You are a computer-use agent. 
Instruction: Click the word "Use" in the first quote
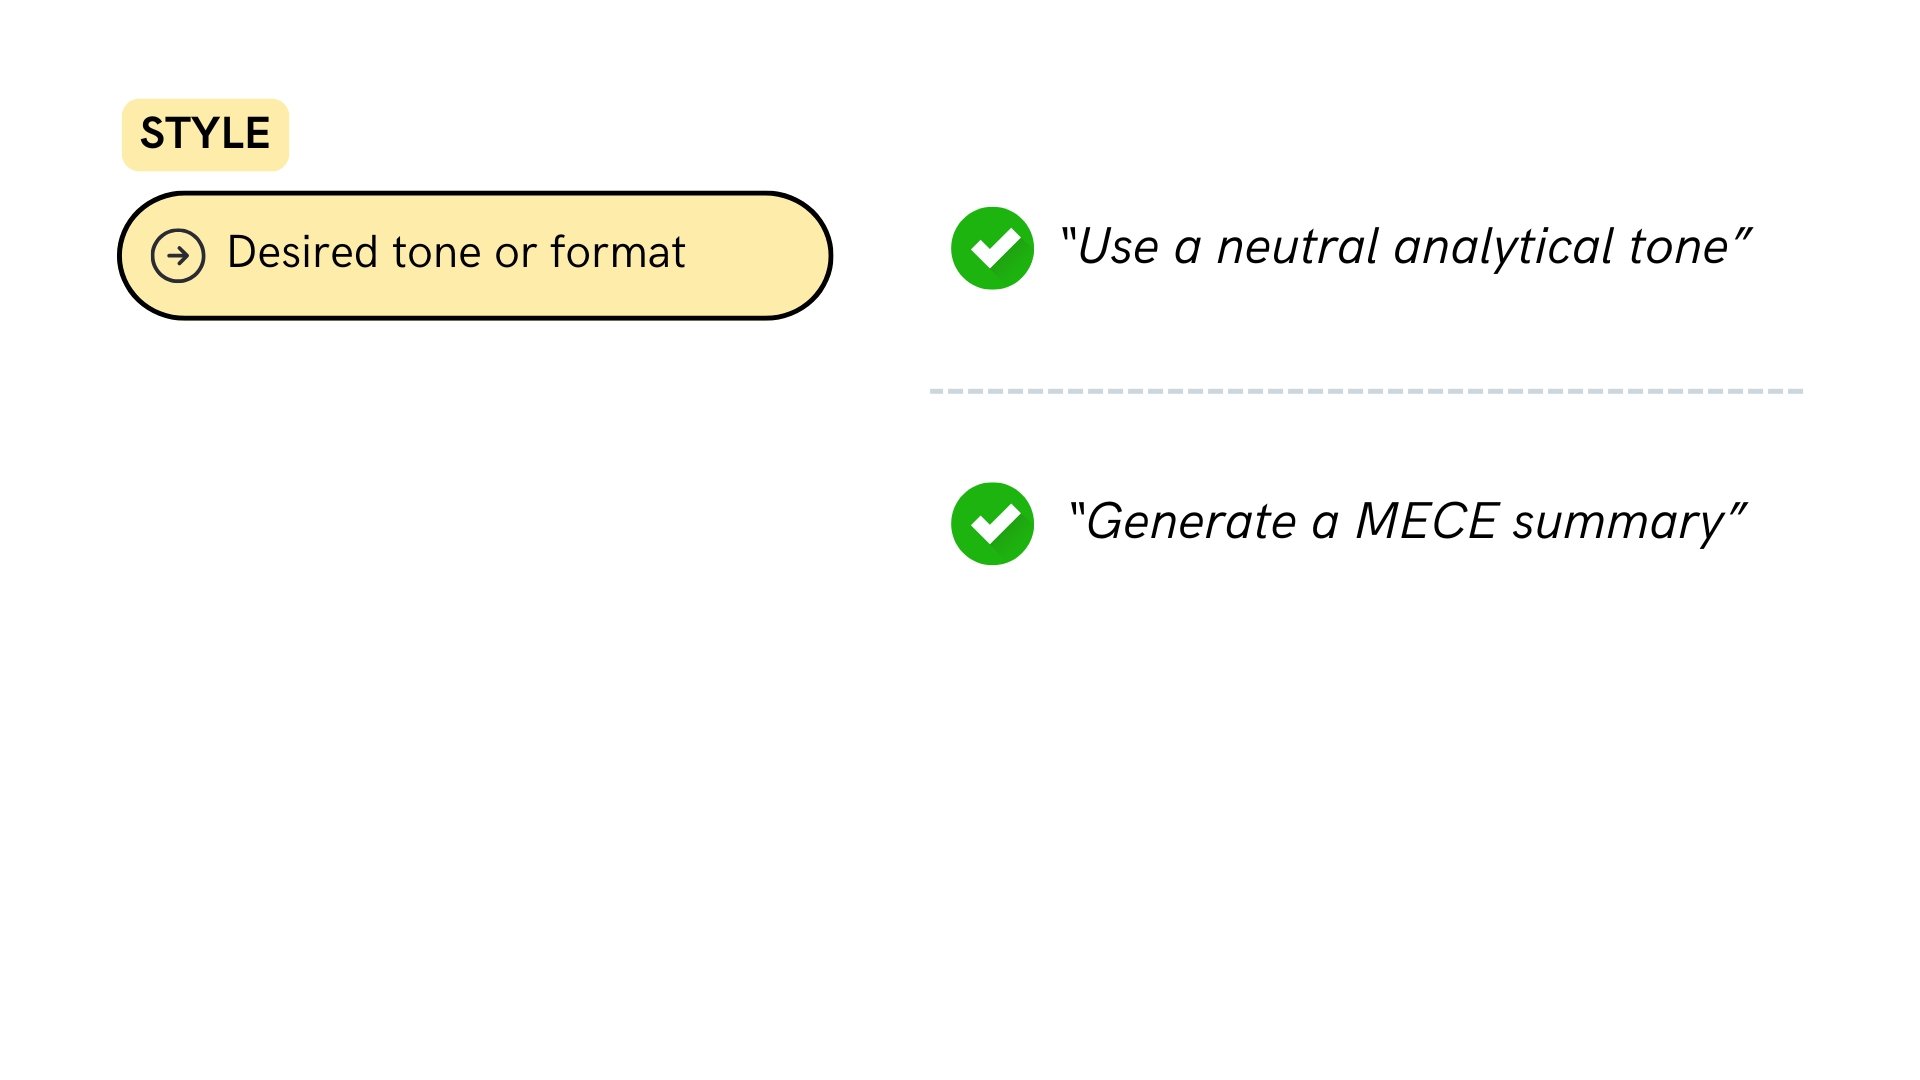pyautogui.click(x=1118, y=247)
